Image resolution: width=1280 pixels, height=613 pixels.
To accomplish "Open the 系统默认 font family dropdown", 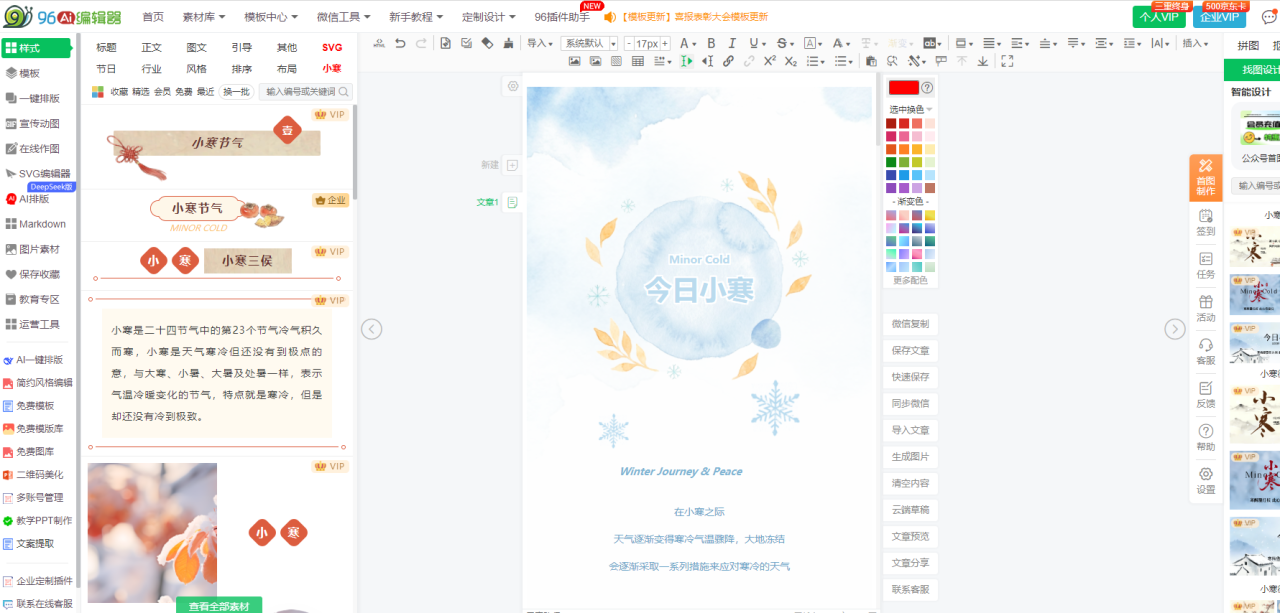I will pyautogui.click(x=589, y=43).
